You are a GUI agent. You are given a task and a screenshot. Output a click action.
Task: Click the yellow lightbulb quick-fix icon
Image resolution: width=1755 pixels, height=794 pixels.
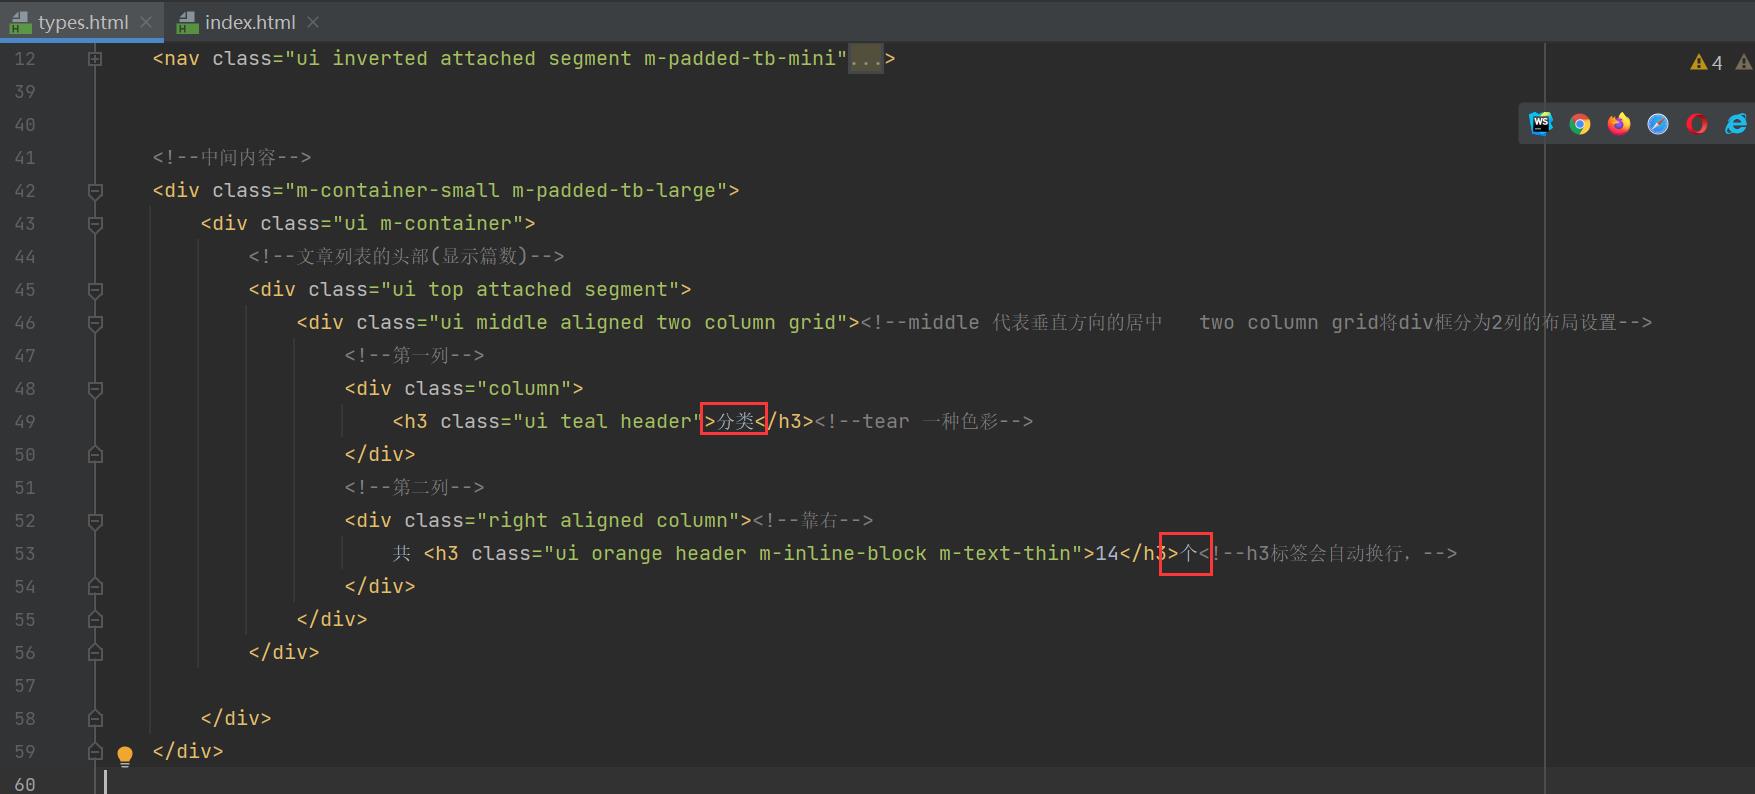[125, 756]
